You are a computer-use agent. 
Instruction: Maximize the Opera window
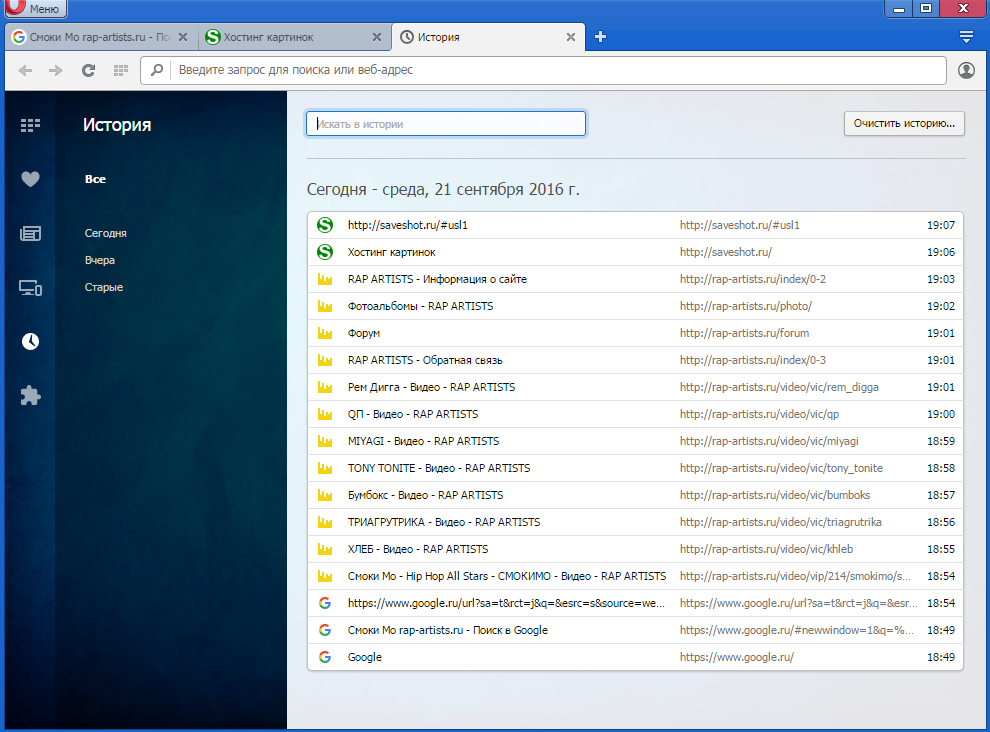(x=926, y=8)
